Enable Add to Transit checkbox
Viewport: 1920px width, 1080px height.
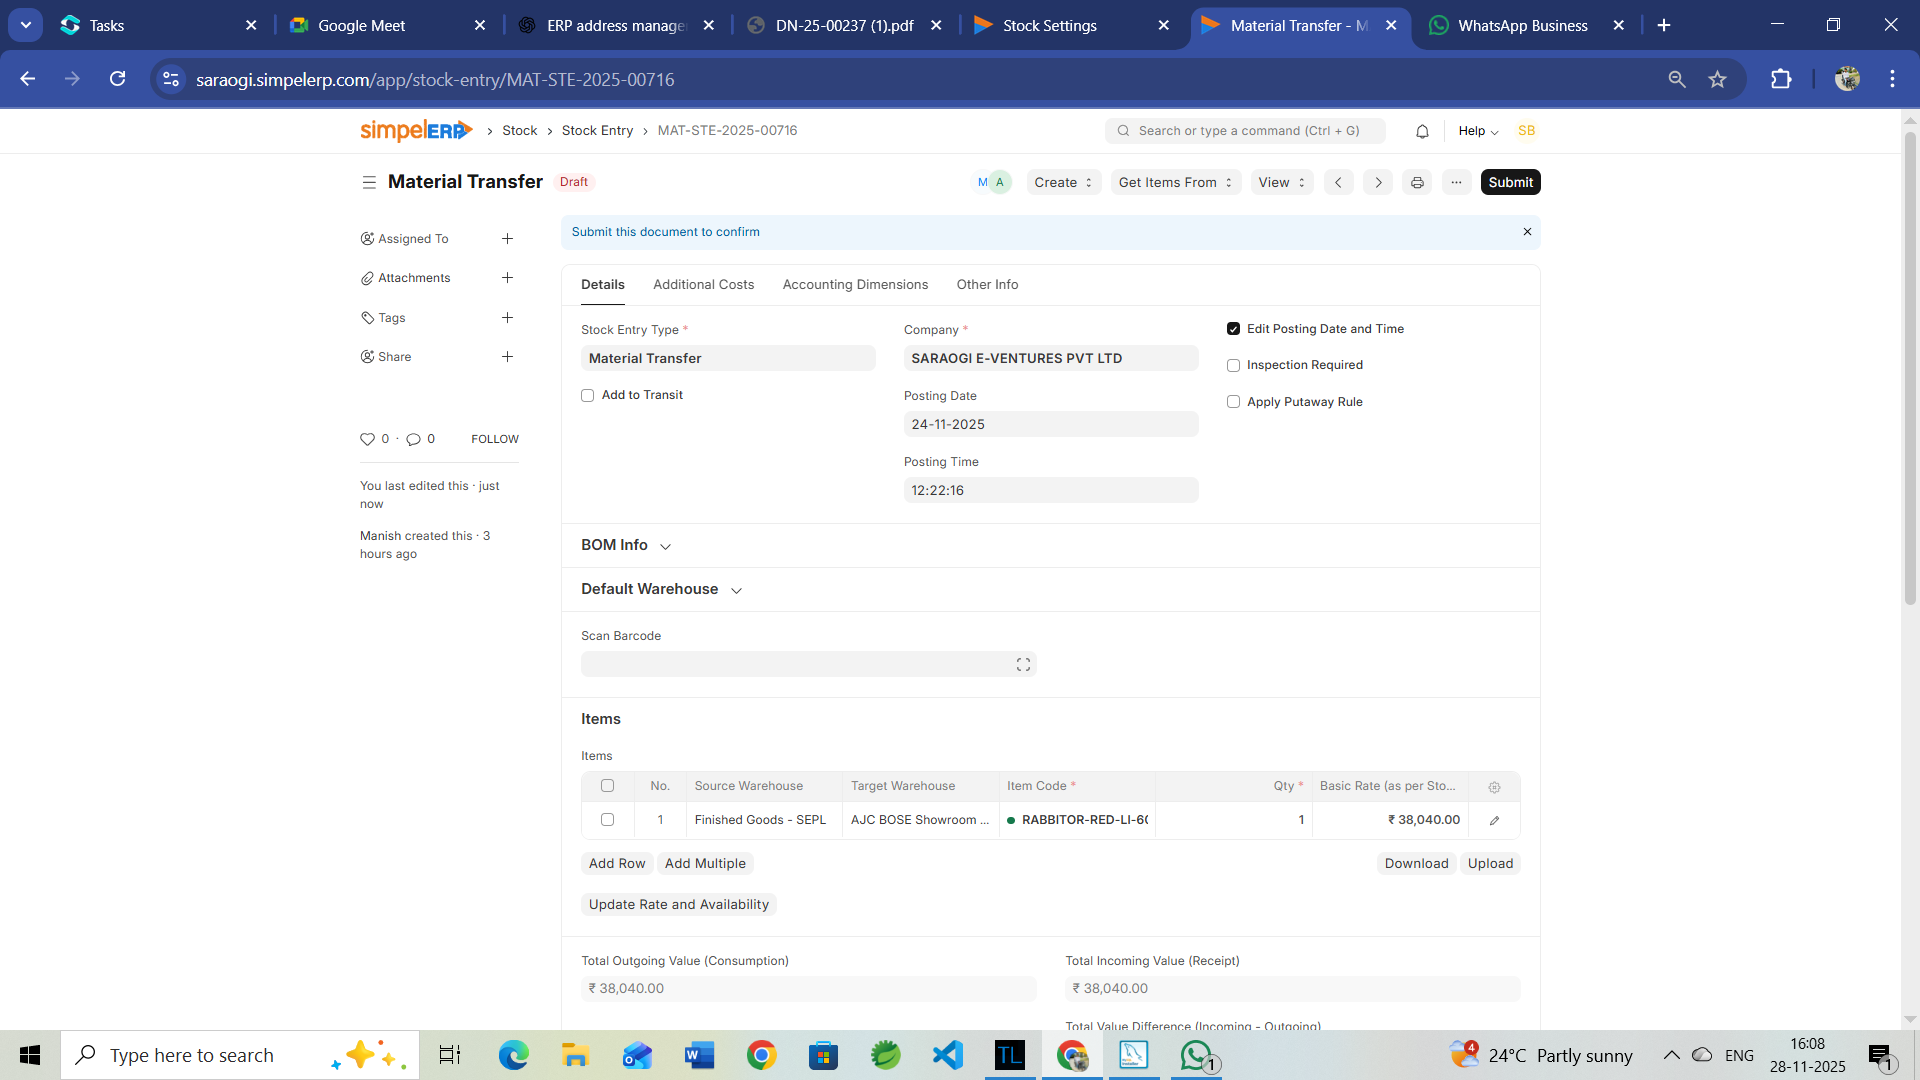pos(588,396)
